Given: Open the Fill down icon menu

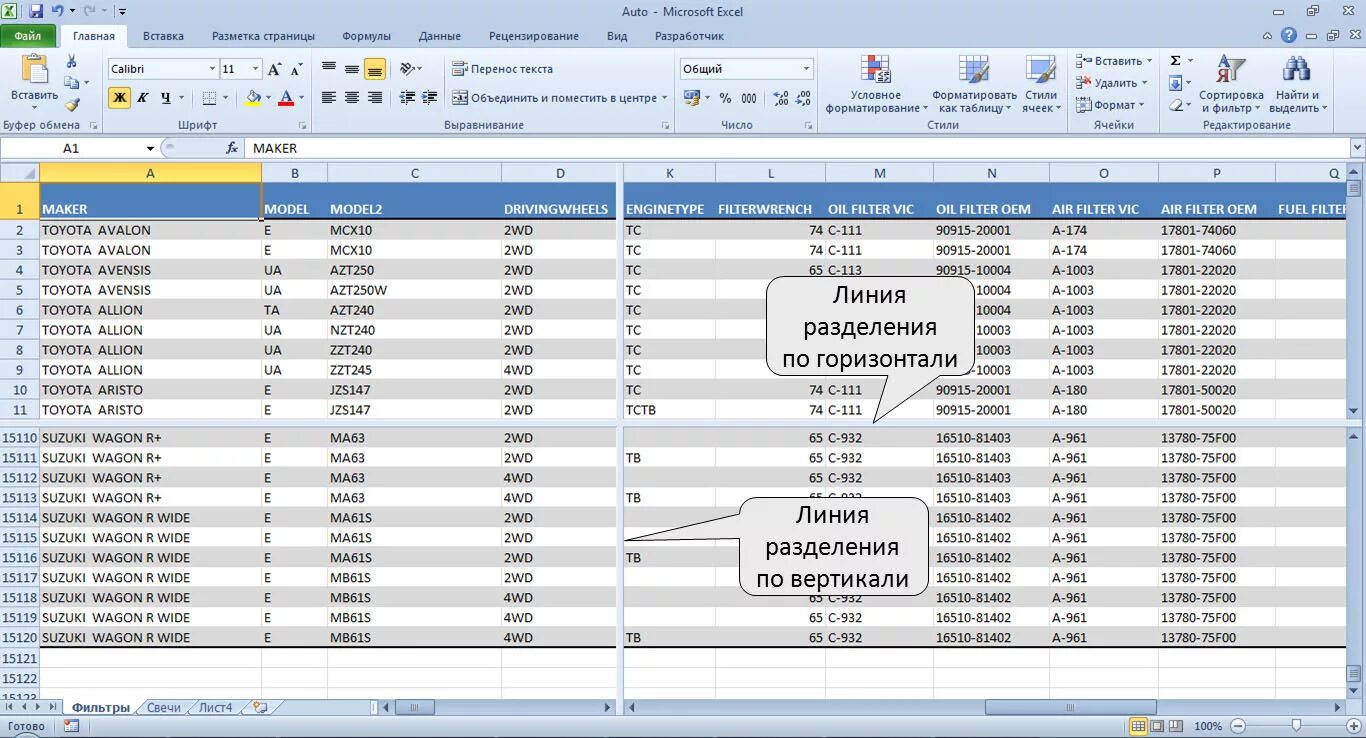Looking at the screenshot, I should [1176, 83].
